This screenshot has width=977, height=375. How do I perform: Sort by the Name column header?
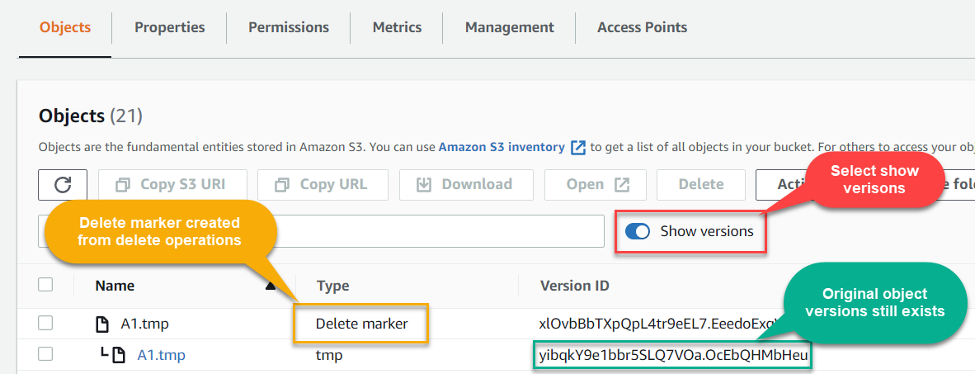pos(115,286)
